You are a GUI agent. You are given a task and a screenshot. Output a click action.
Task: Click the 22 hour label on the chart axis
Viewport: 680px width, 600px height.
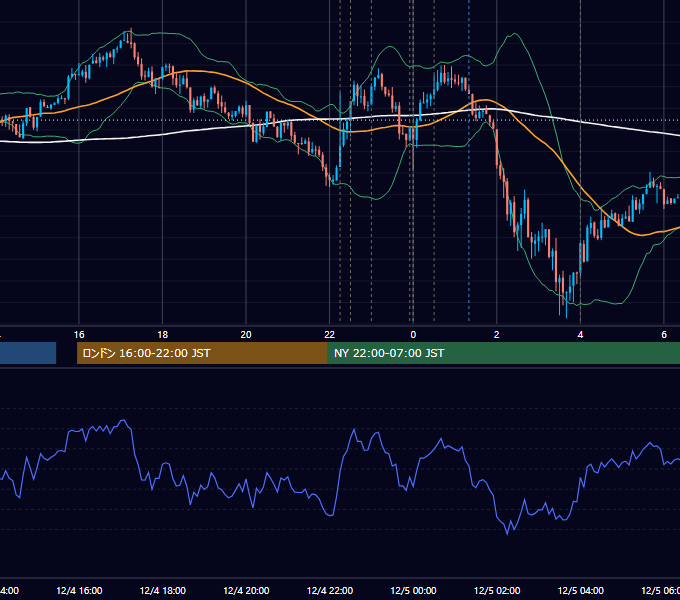pos(330,335)
